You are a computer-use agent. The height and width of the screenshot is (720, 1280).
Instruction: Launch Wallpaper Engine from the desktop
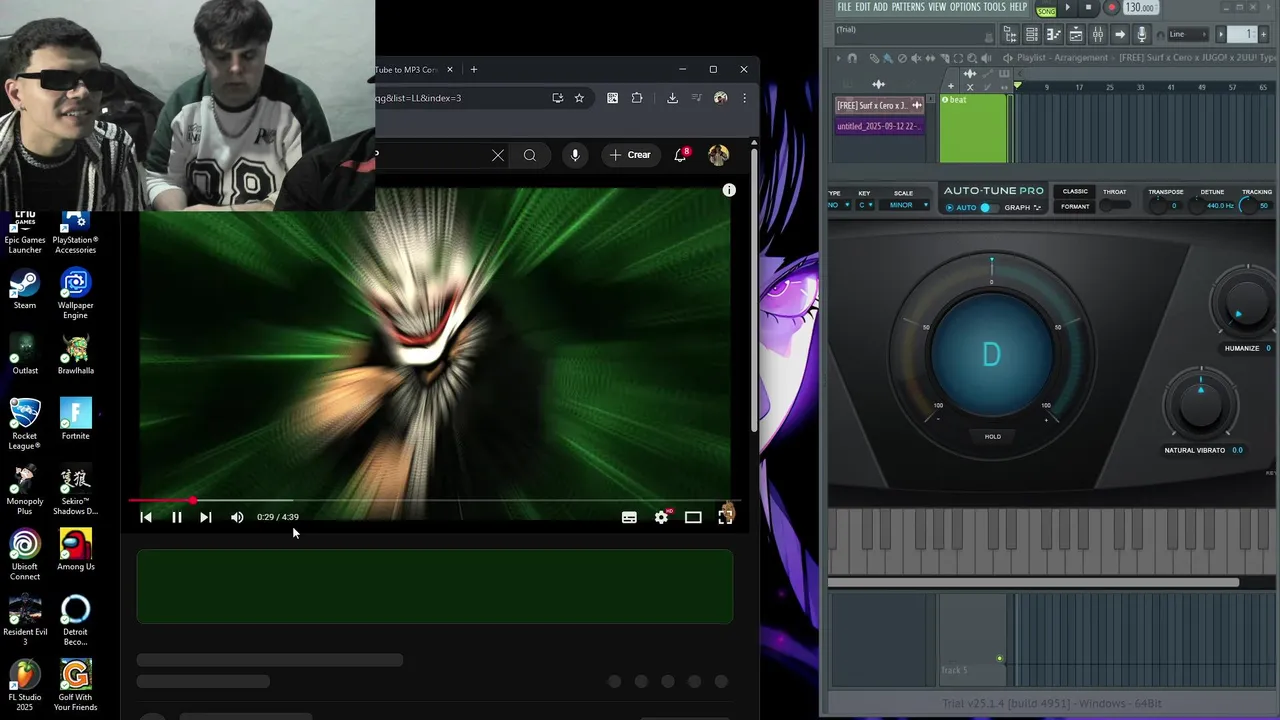pyautogui.click(x=75, y=294)
